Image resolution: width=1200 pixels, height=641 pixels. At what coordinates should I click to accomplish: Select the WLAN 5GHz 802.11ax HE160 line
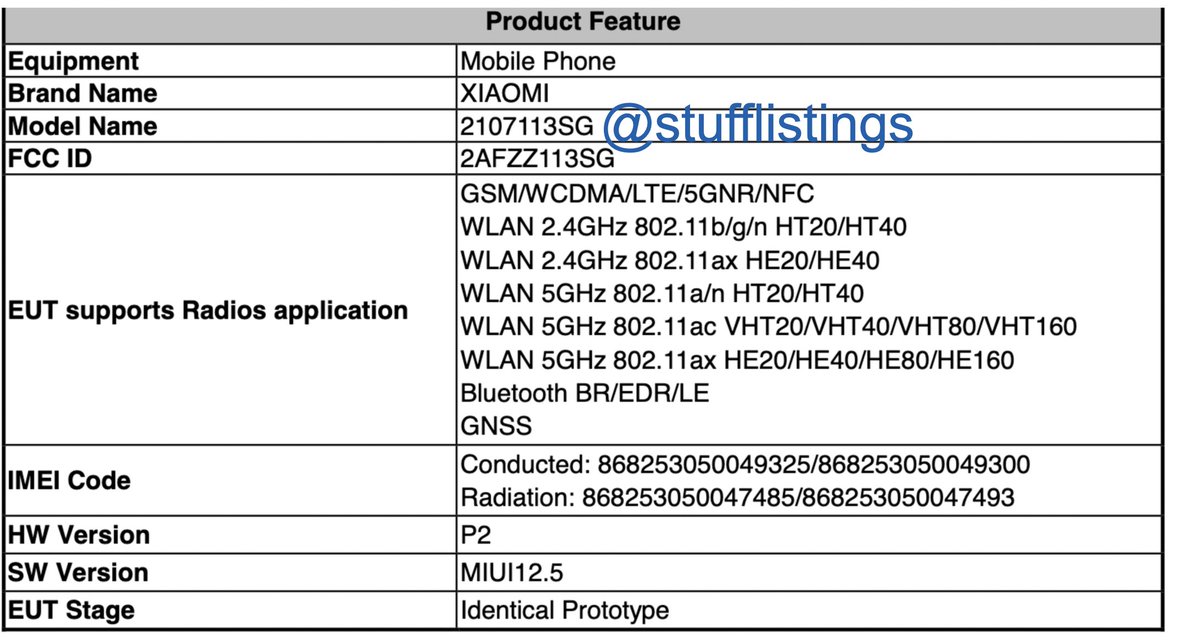click(x=737, y=360)
